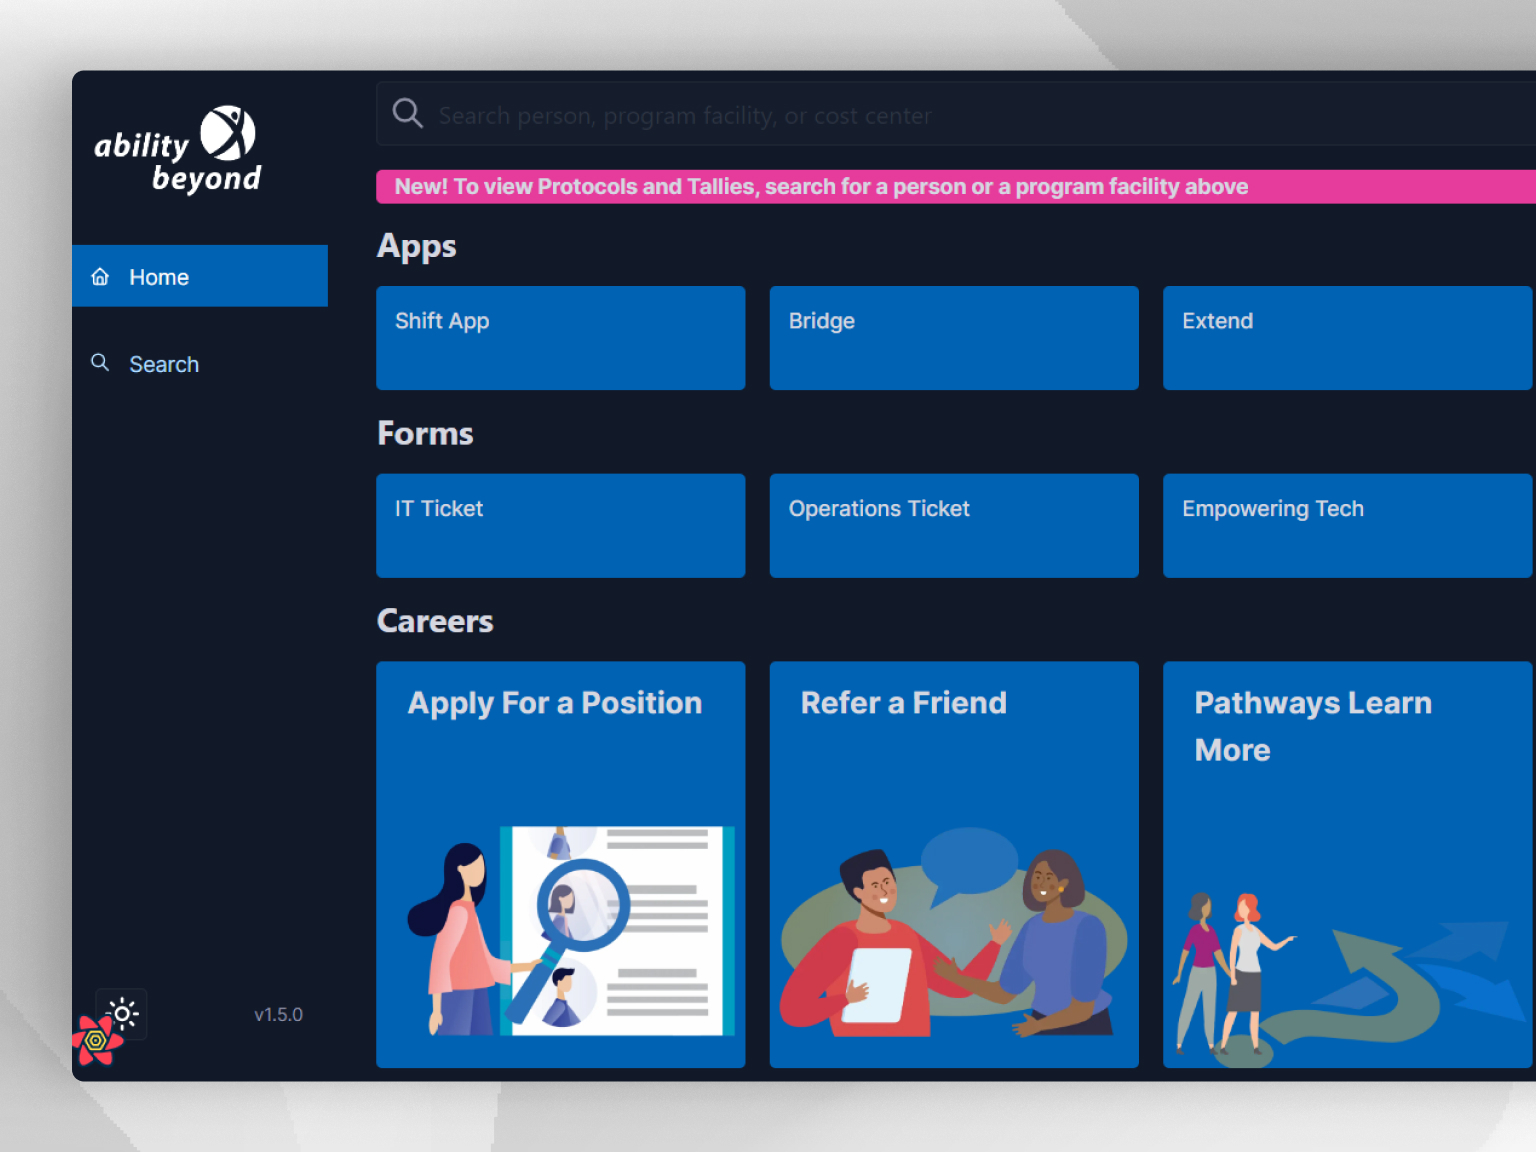This screenshot has height=1152, width=1536.
Task: Toggle light mode with the sun icon
Action: tap(121, 1013)
